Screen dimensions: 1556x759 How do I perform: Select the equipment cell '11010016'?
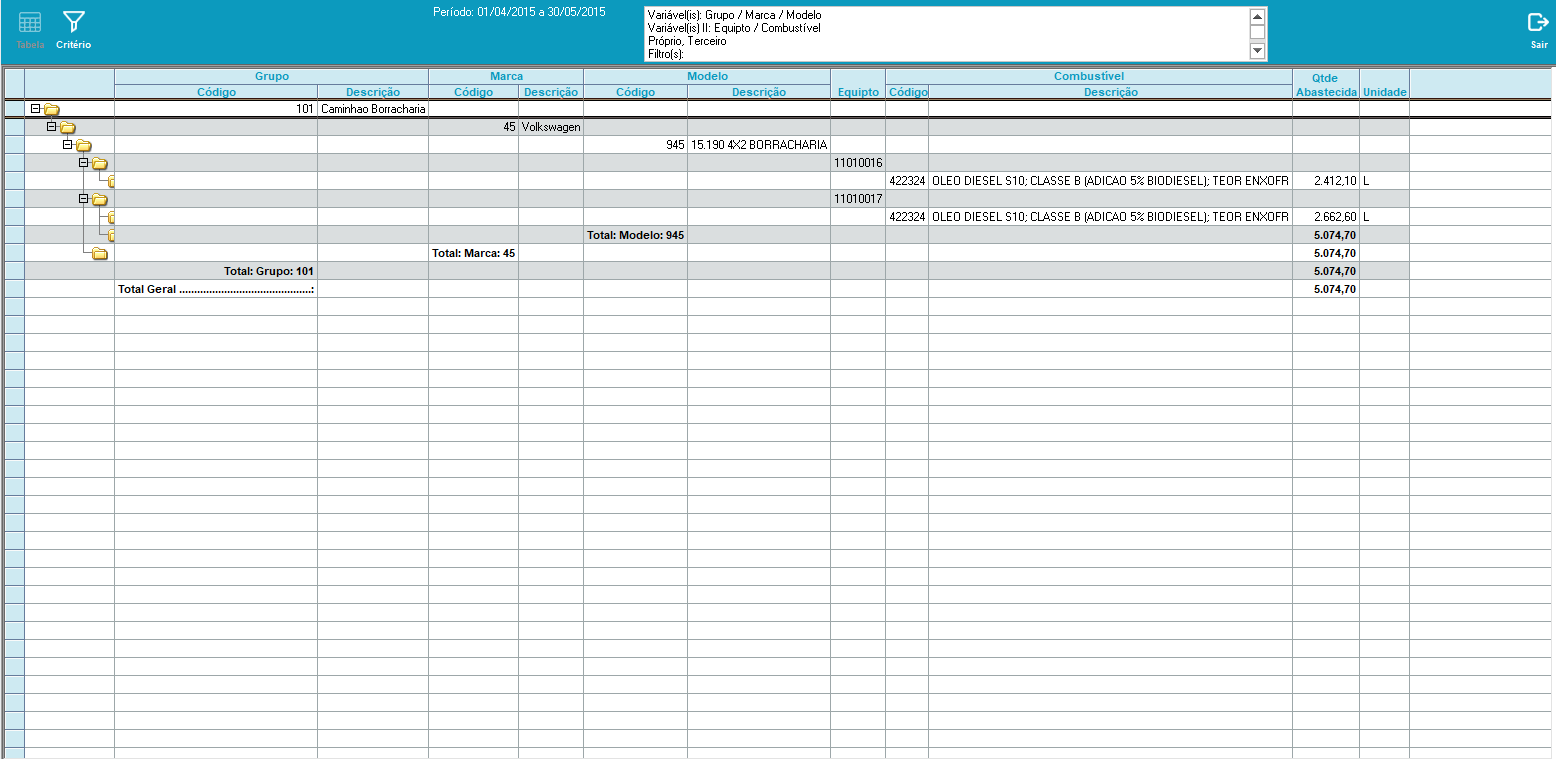(858, 164)
